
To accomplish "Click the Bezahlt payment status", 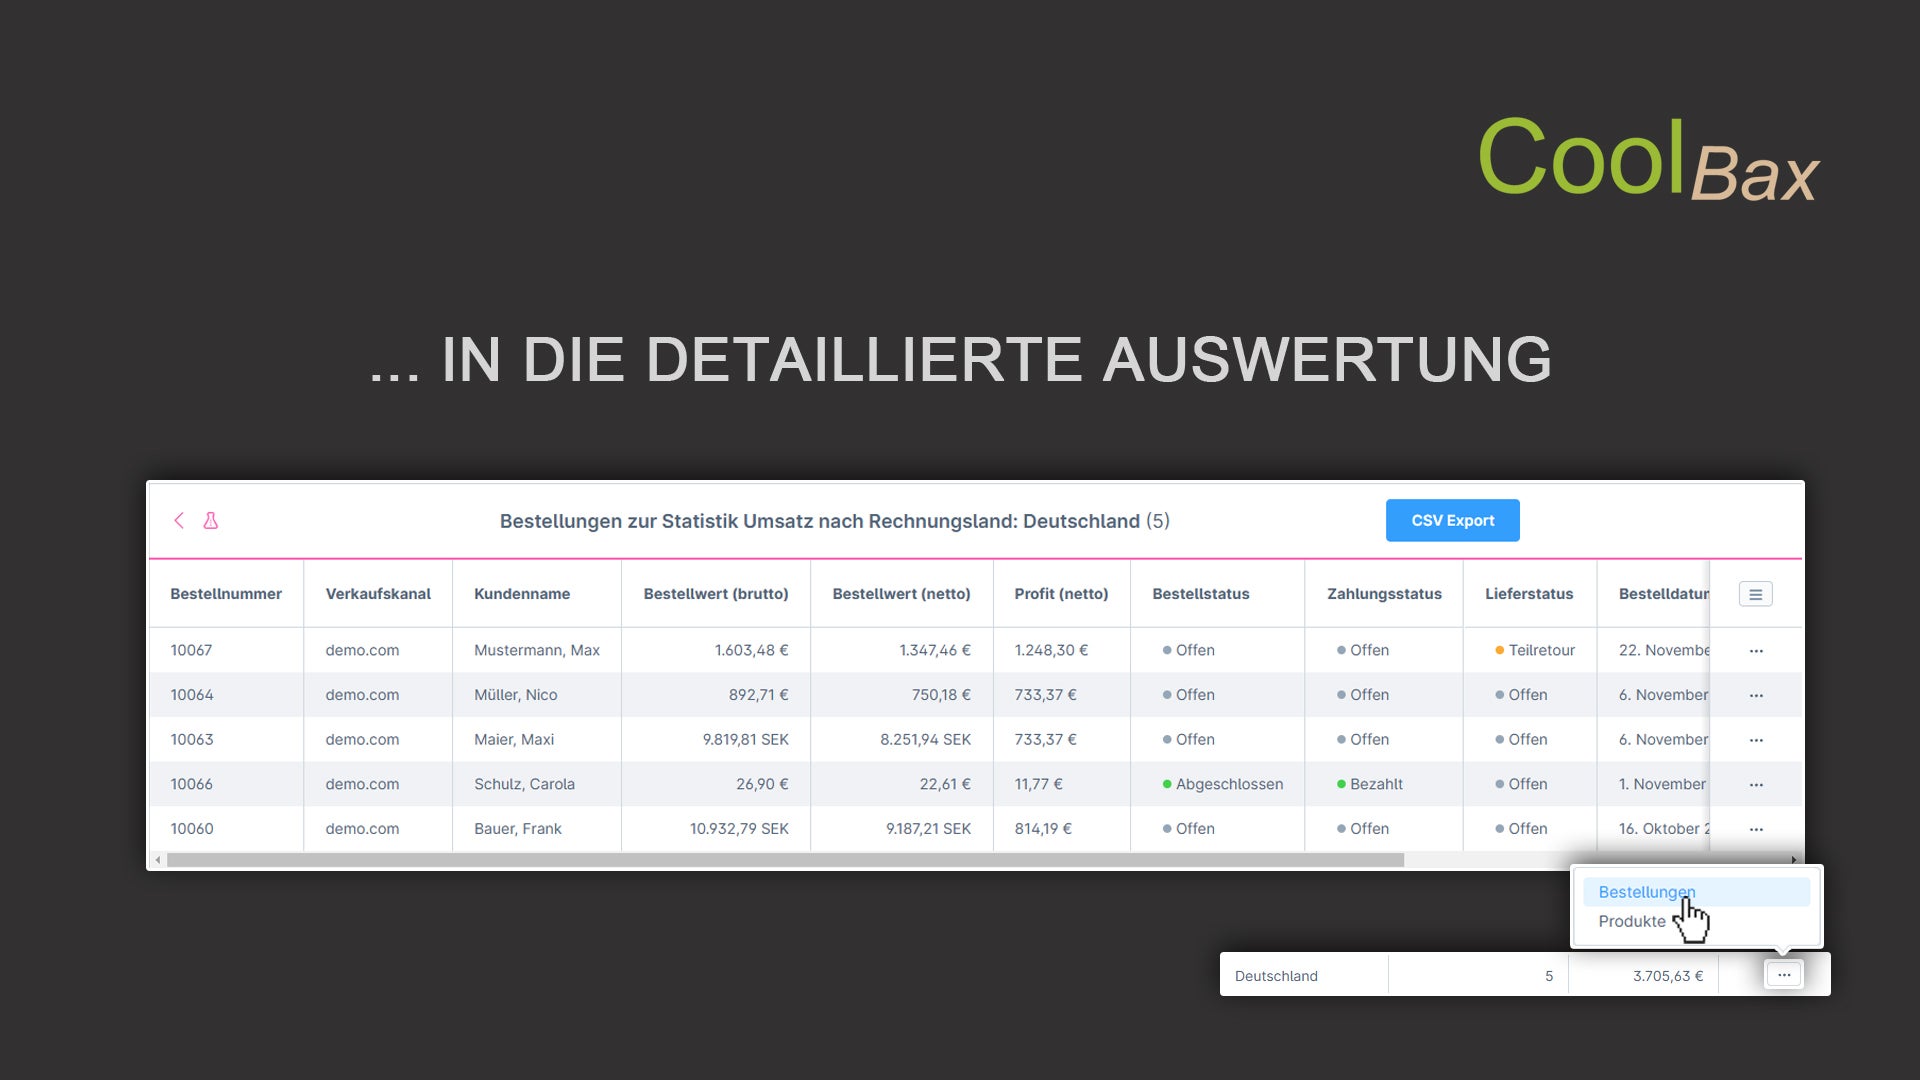I will coord(1369,784).
